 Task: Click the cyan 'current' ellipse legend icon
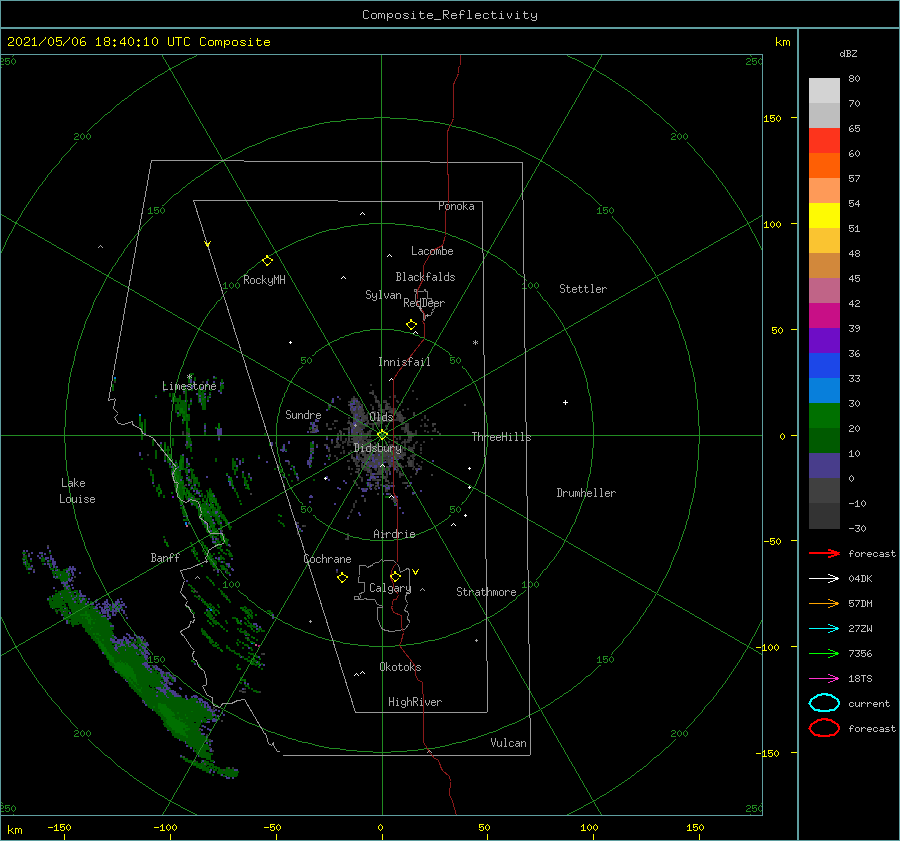tap(824, 703)
